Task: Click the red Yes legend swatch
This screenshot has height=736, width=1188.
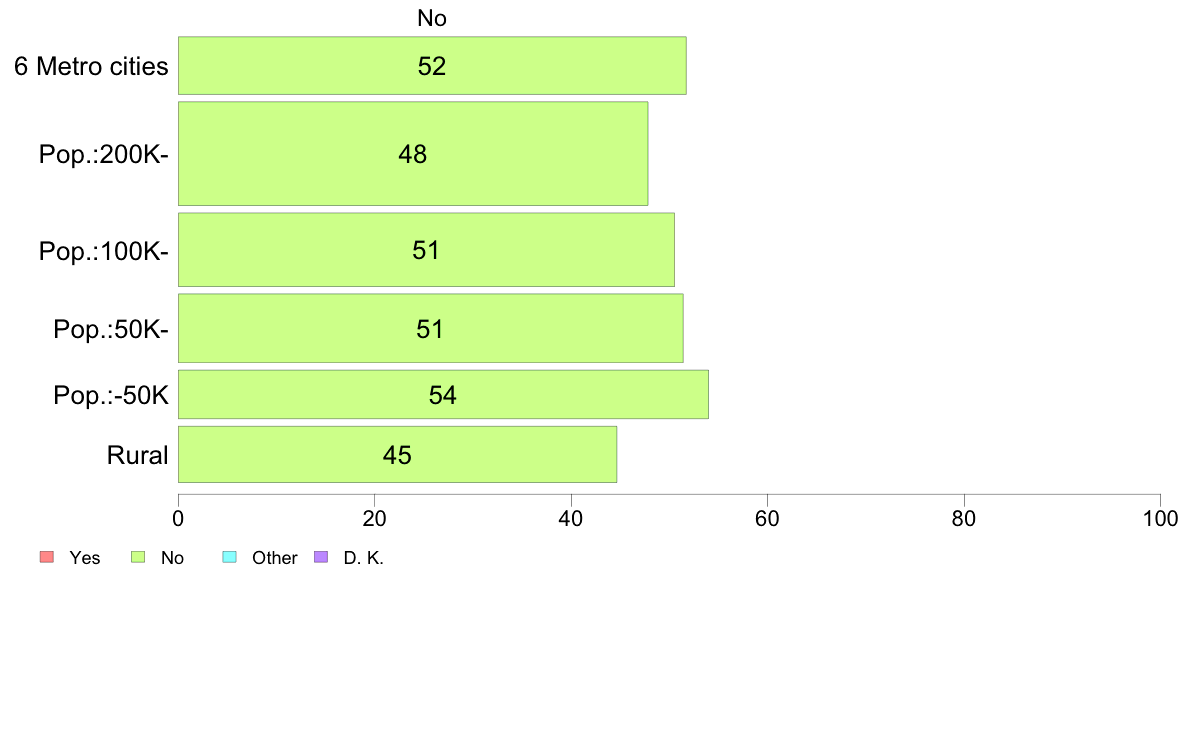Action: coord(47,557)
